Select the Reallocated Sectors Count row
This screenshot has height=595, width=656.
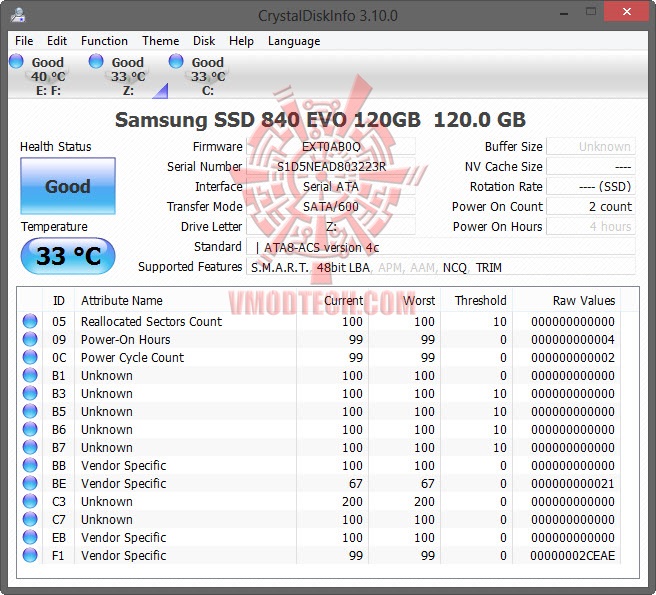coord(319,321)
